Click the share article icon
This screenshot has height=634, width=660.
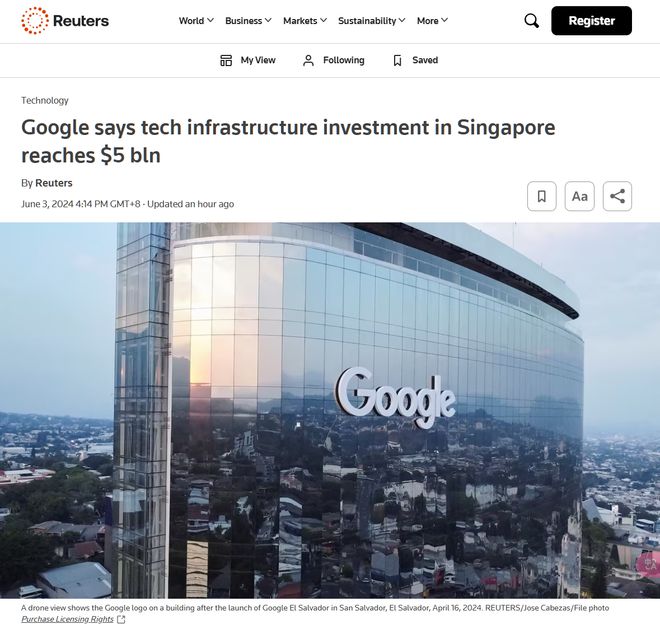[617, 196]
